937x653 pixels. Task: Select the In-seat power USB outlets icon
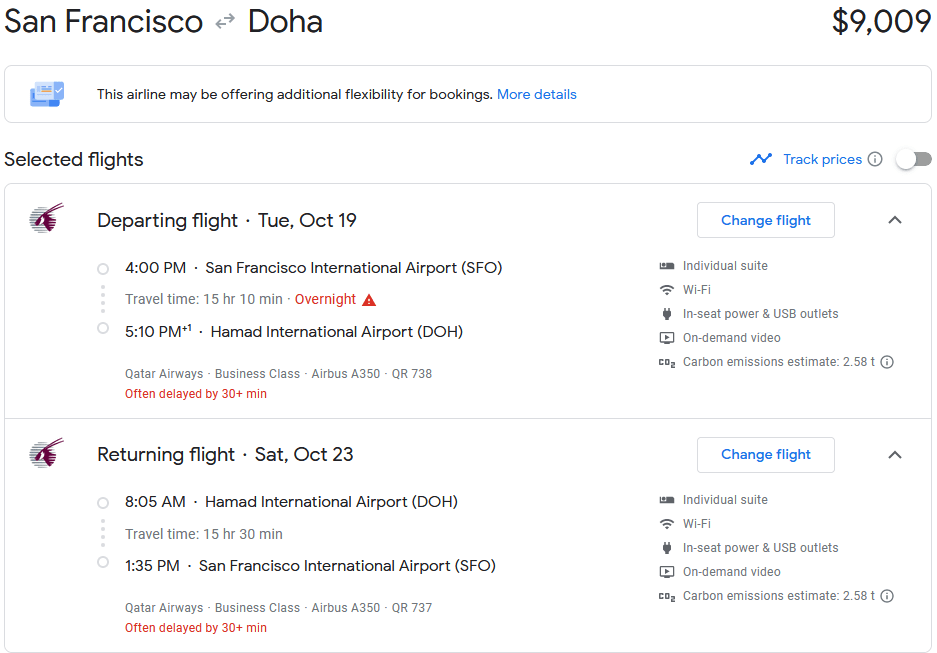[x=666, y=312]
